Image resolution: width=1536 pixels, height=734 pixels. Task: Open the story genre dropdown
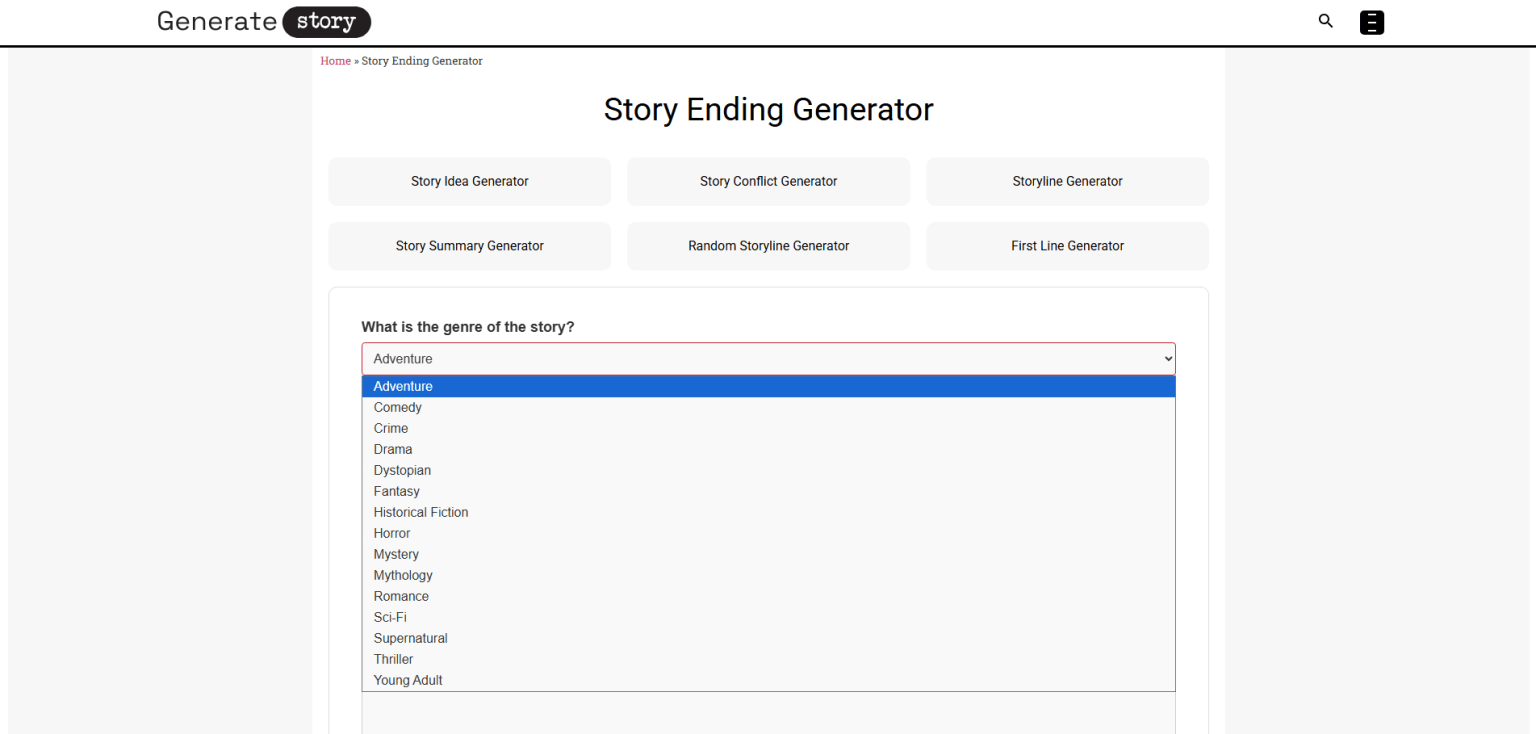pyautogui.click(x=768, y=358)
